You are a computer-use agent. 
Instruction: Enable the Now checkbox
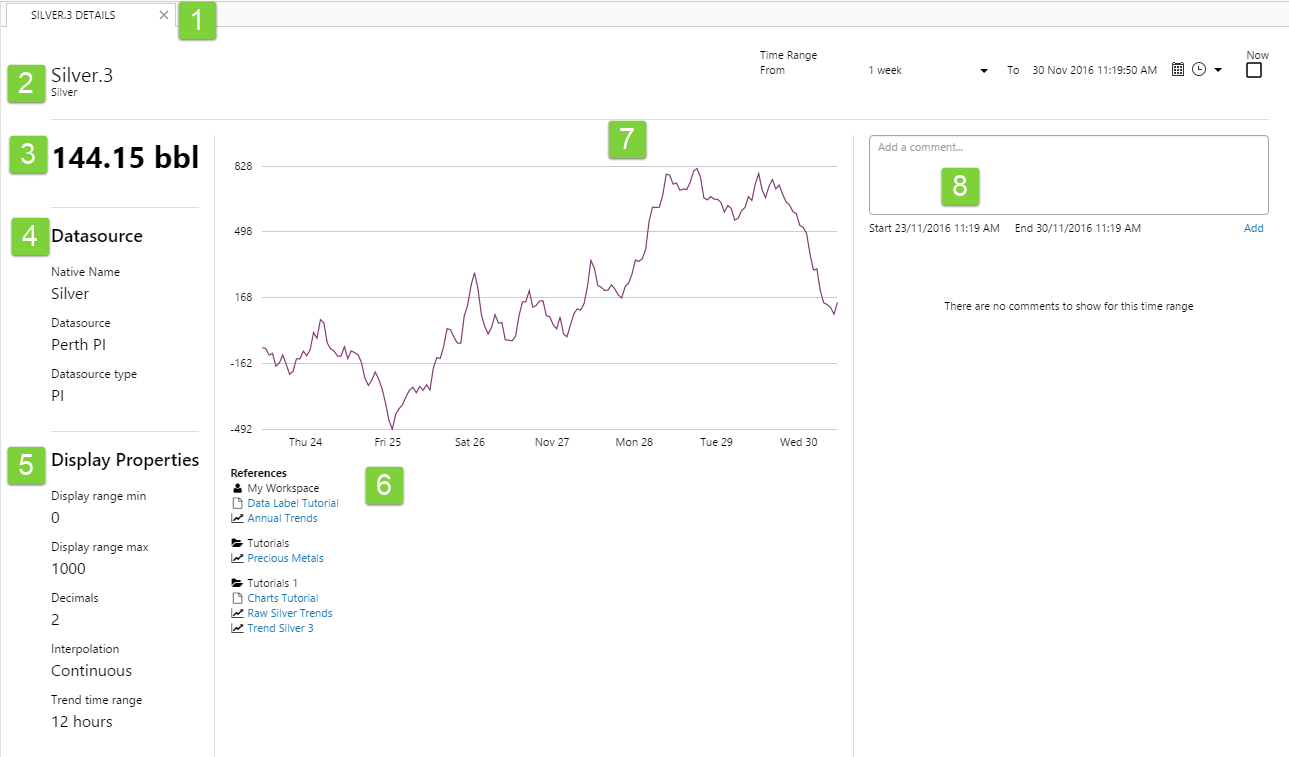(1254, 71)
